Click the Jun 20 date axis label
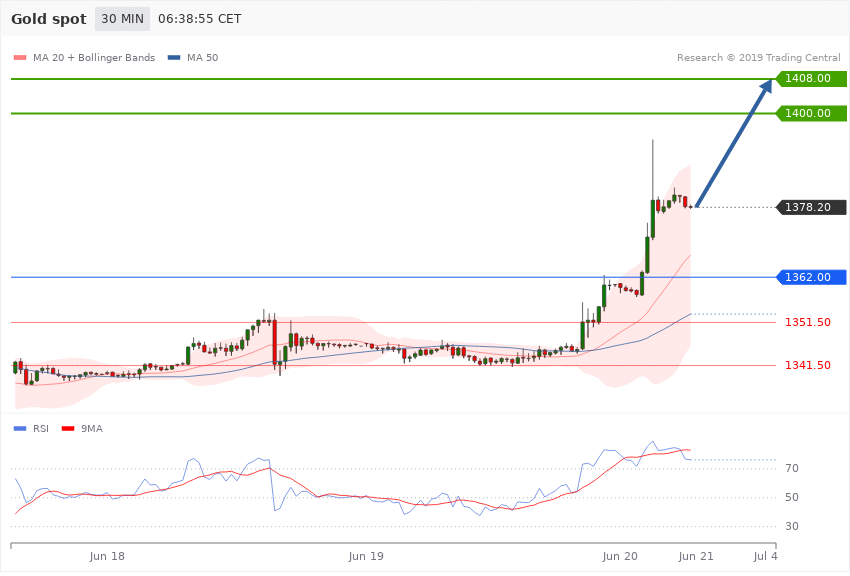The width and height of the screenshot is (850, 576). coord(620,556)
